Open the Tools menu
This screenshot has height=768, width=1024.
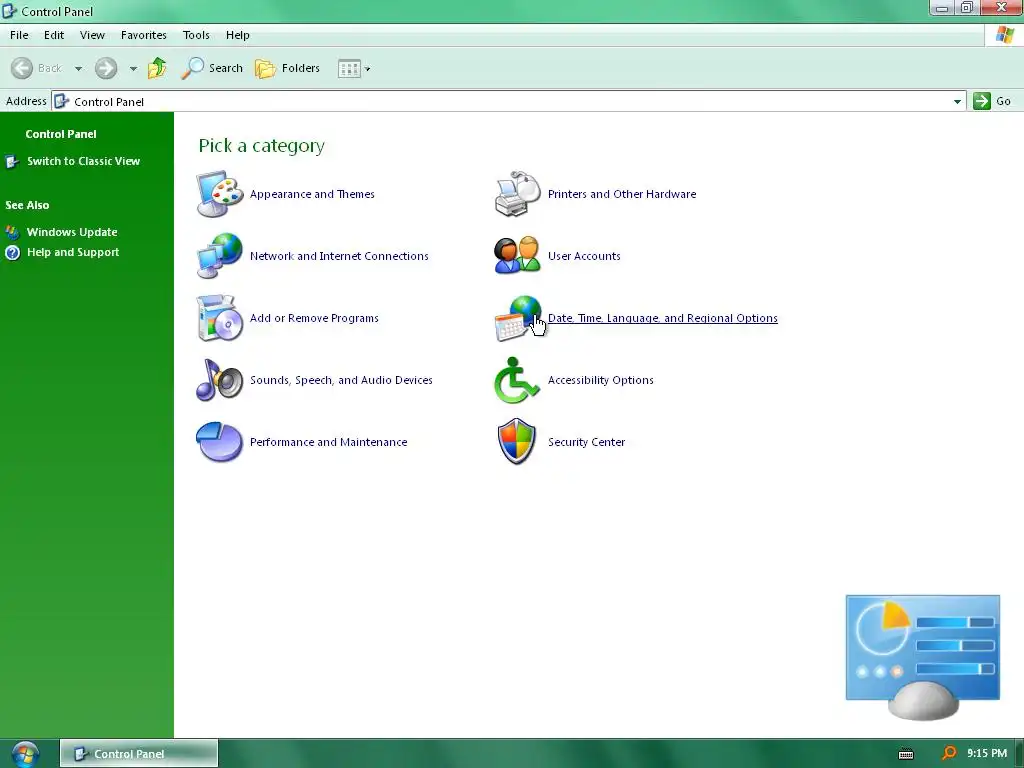[196, 35]
